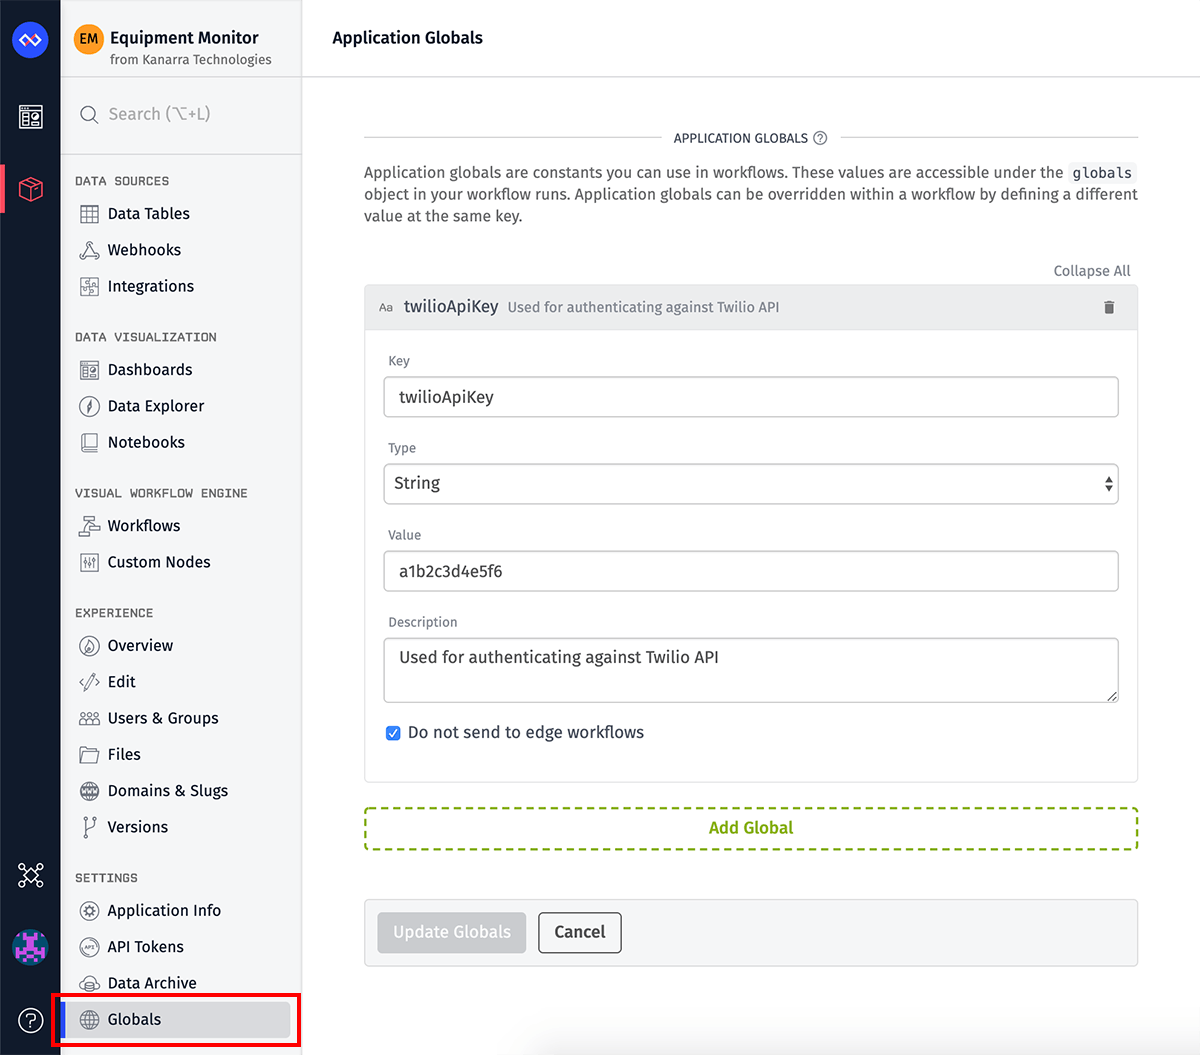
Task: Click the Losant logo icon
Action: click(30, 40)
